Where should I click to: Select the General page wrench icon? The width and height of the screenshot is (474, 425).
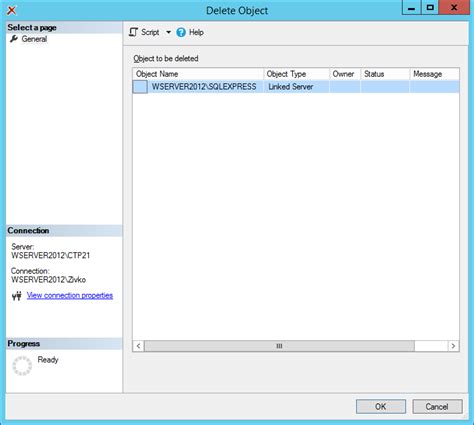click(14, 39)
